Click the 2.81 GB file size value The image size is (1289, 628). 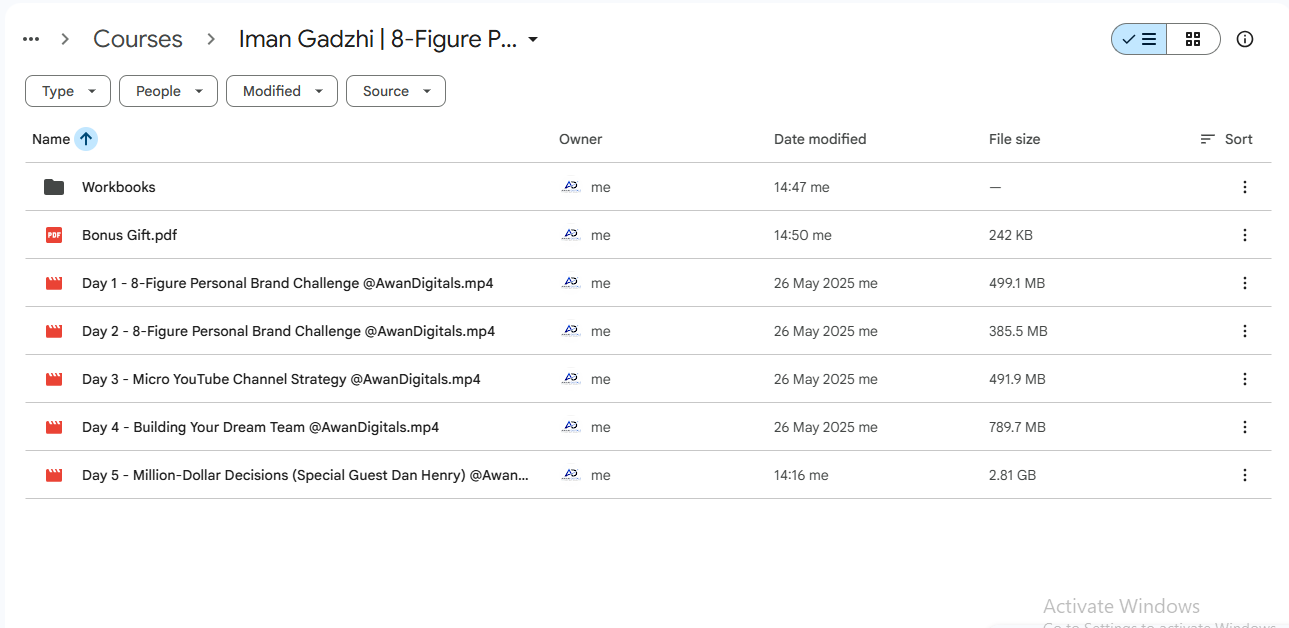pos(1012,475)
